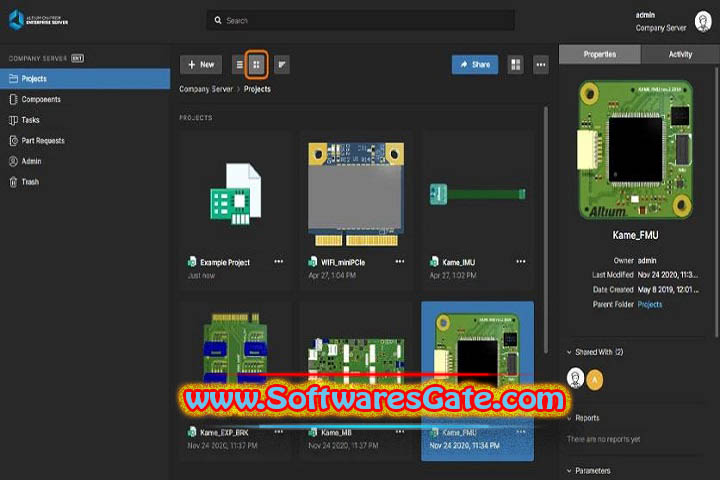Click the Kame_IMU file icon
The image size is (720, 480).
(x=434, y=262)
